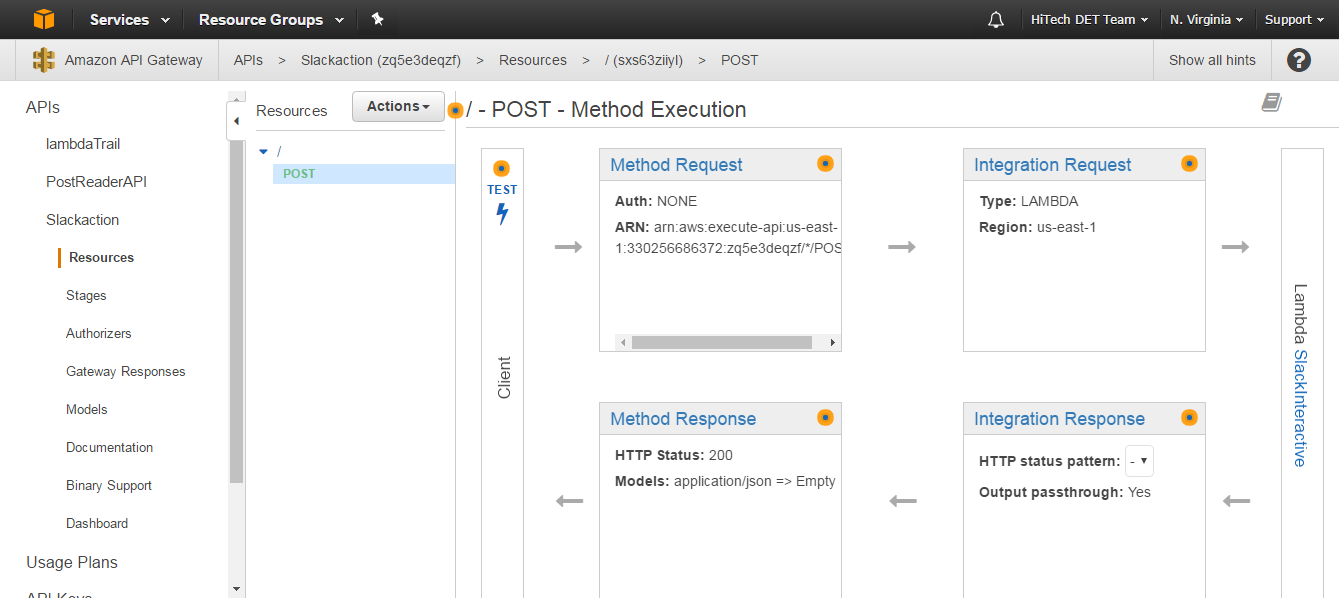Screen dimensions: 1339x602
Task: Click TEST link in Client box
Action: click(502, 189)
